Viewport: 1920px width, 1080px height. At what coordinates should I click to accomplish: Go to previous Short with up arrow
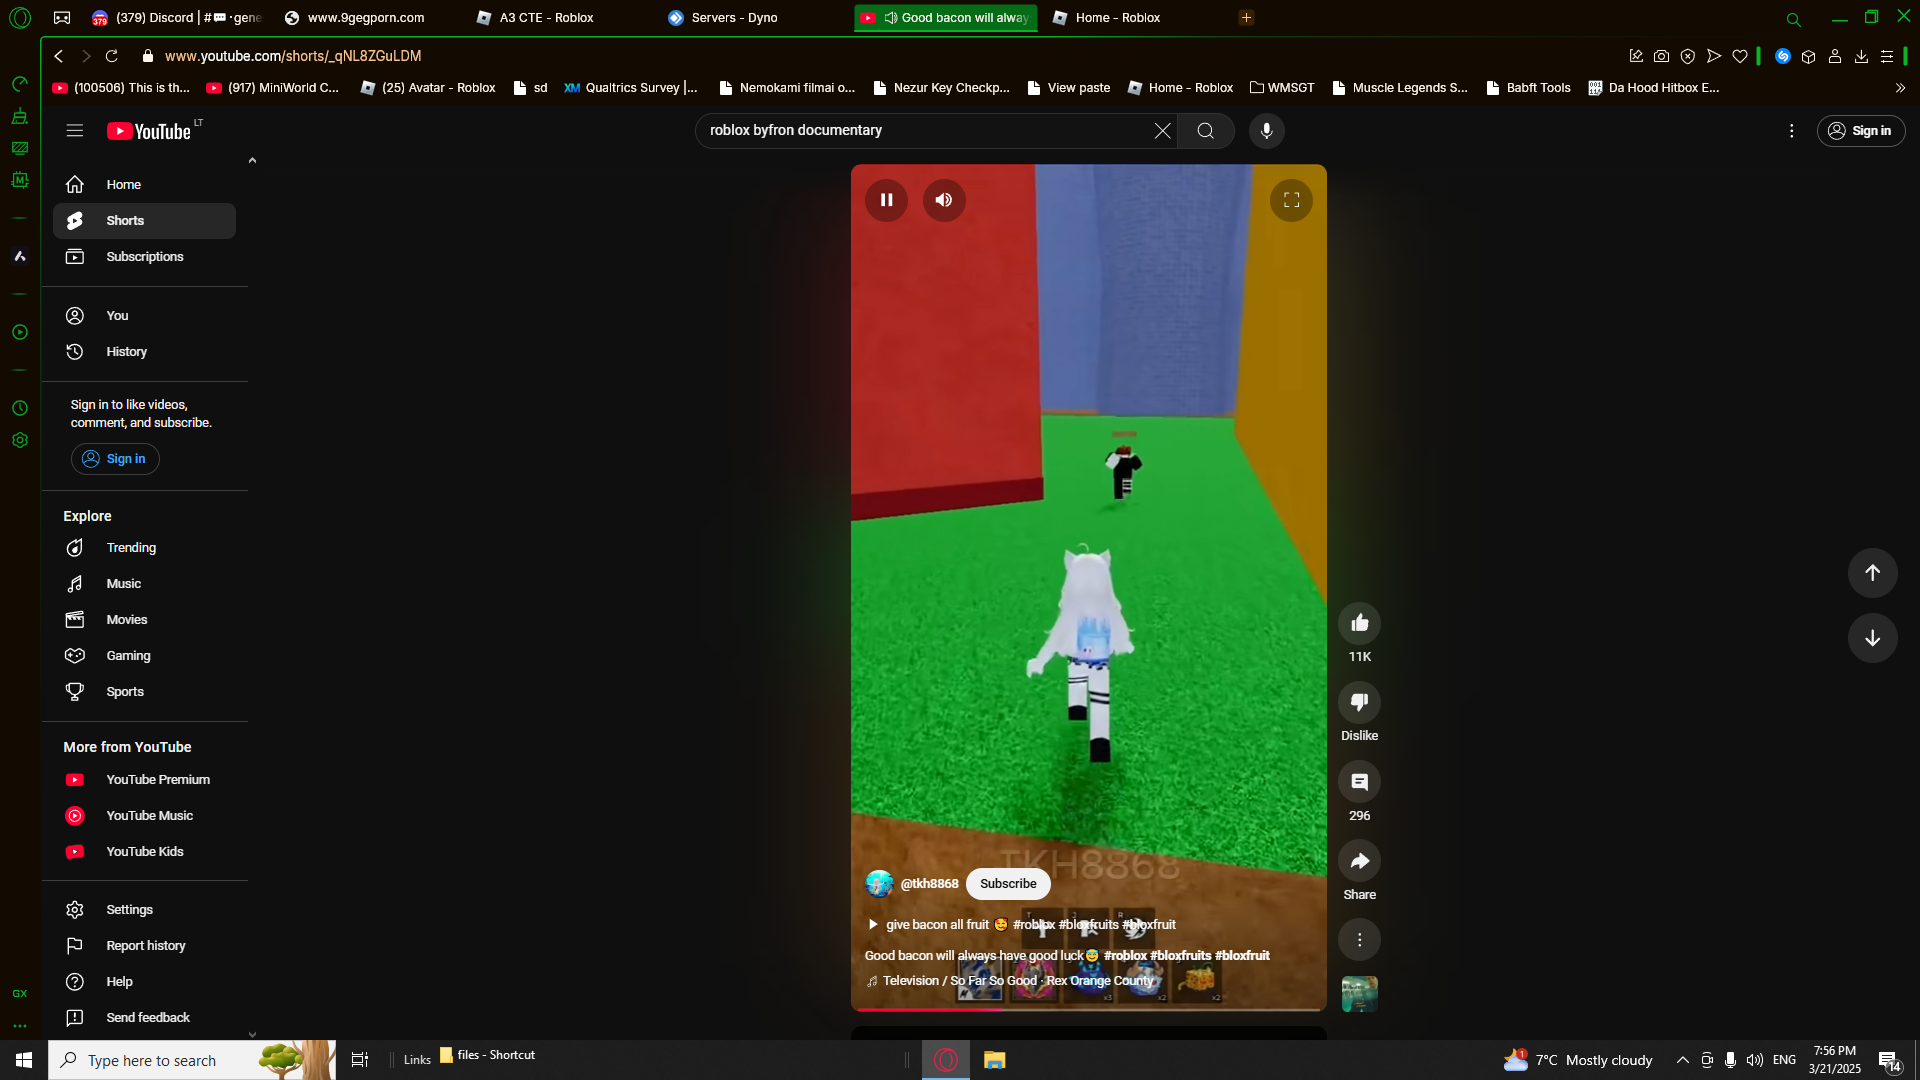click(x=1872, y=573)
